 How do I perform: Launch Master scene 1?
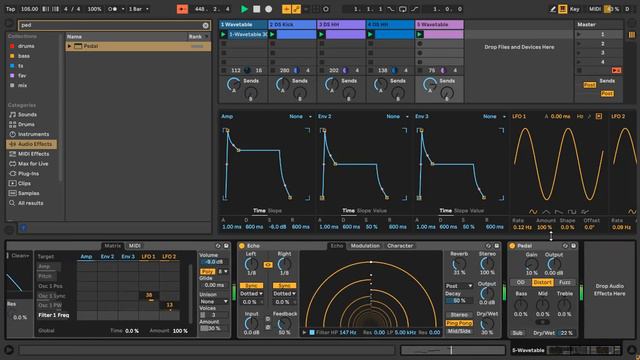579,35
